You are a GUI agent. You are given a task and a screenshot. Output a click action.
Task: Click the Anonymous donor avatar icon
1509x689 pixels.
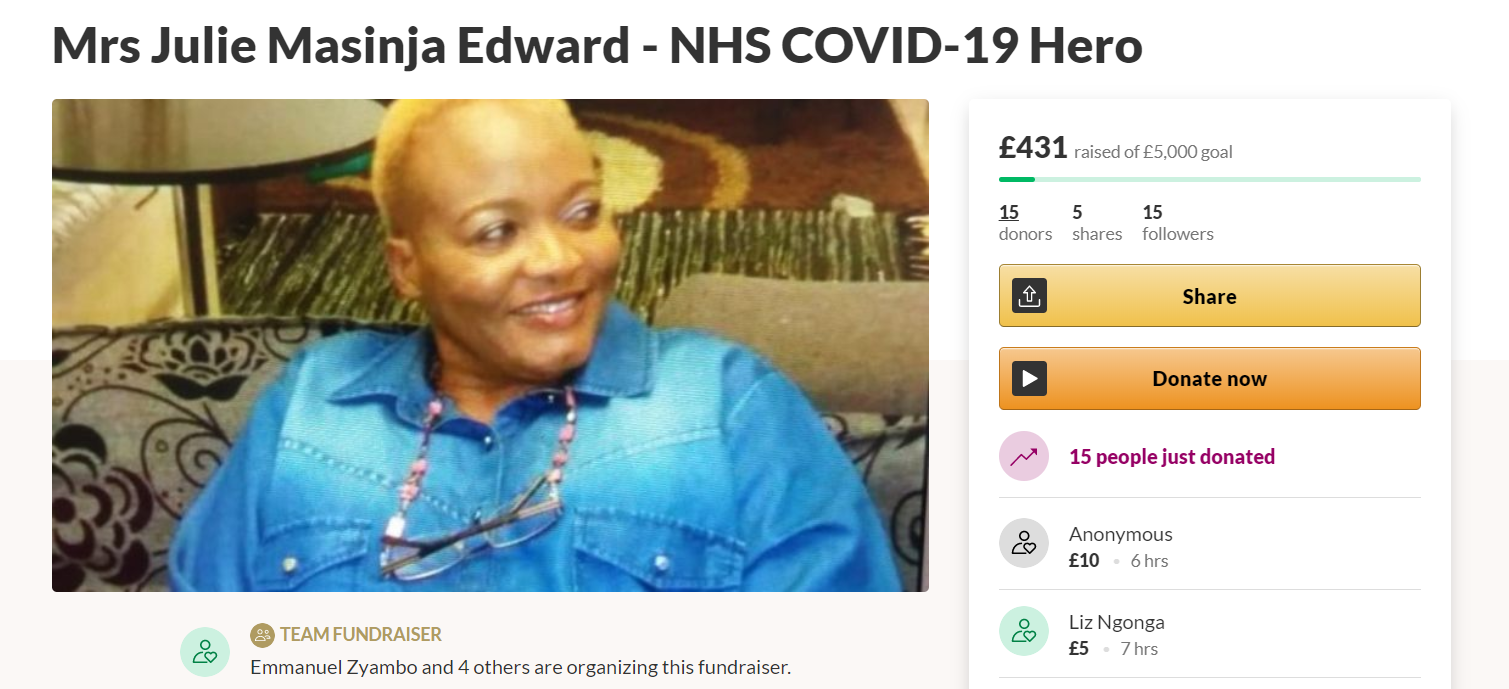click(x=1024, y=543)
